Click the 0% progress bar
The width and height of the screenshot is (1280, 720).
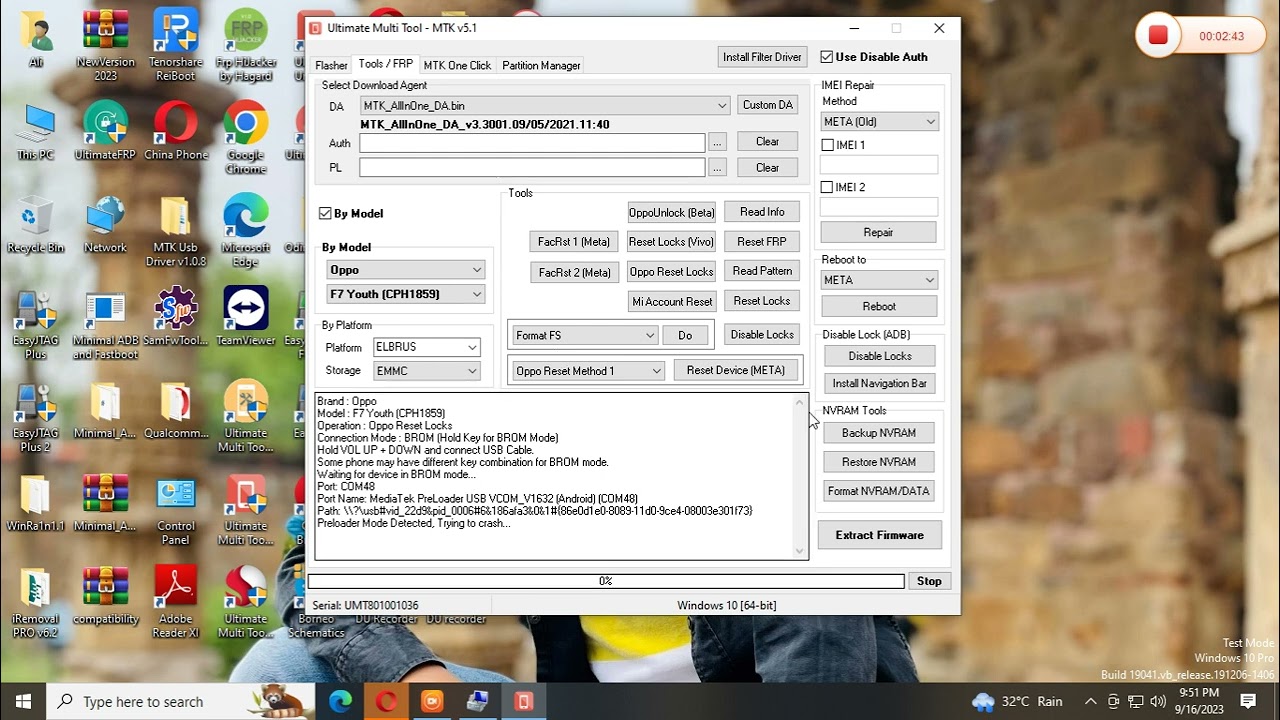[x=606, y=581]
